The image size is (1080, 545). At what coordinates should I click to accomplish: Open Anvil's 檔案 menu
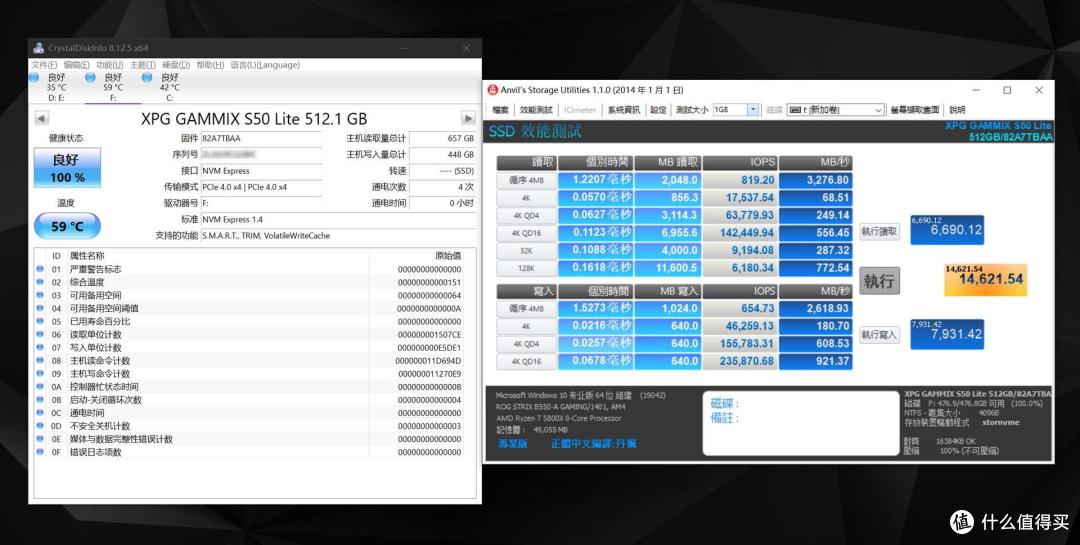pos(501,110)
